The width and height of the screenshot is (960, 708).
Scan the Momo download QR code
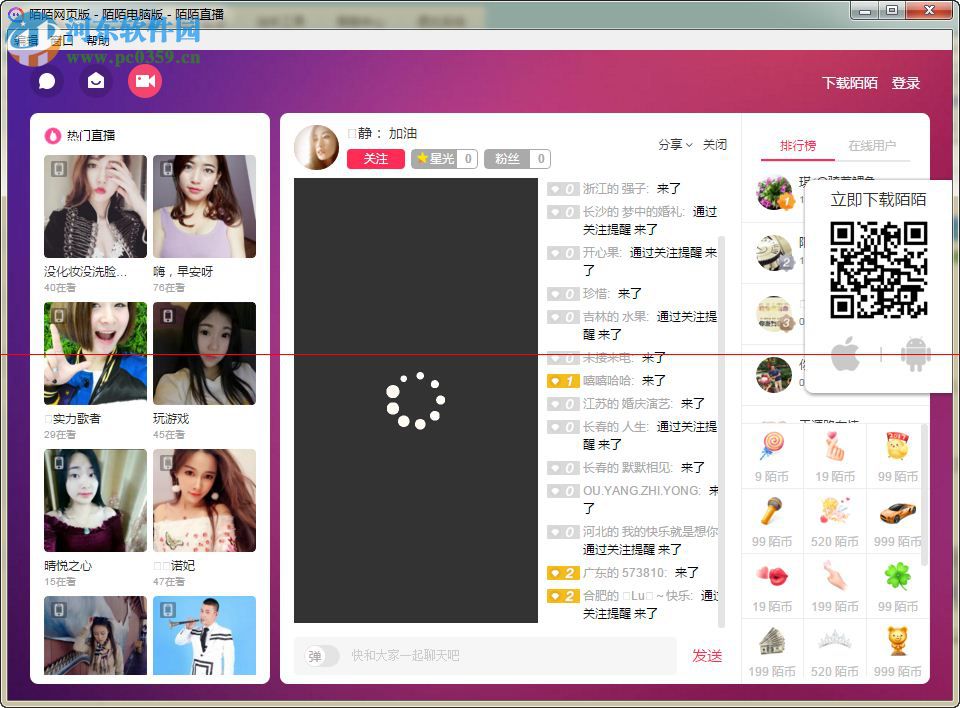click(x=879, y=270)
